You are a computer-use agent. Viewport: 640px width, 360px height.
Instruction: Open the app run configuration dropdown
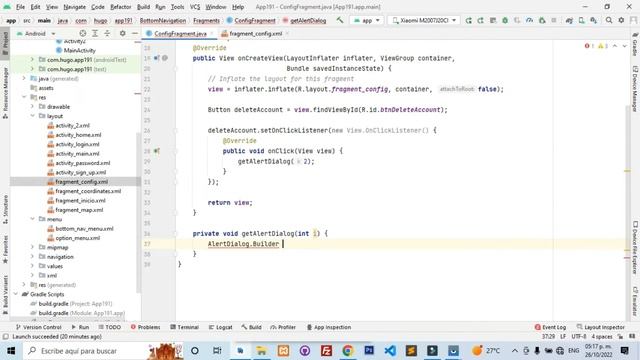pos(367,20)
